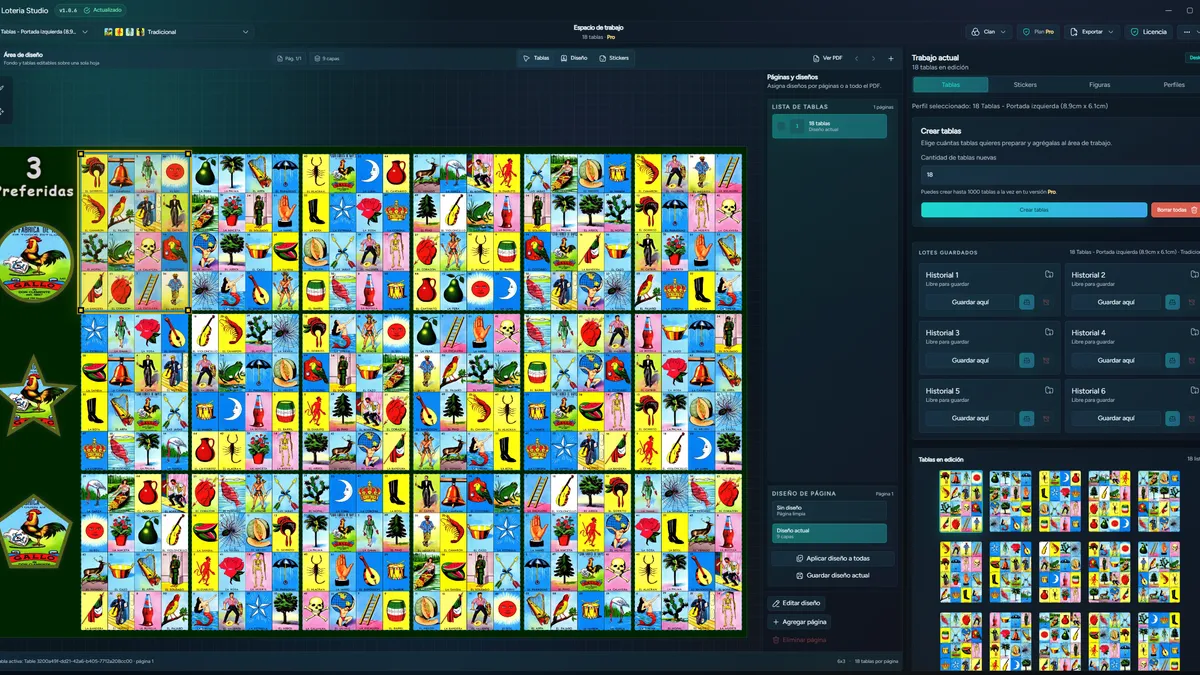Click the Ver PDF button
The width and height of the screenshot is (1200, 675).
click(x=828, y=58)
